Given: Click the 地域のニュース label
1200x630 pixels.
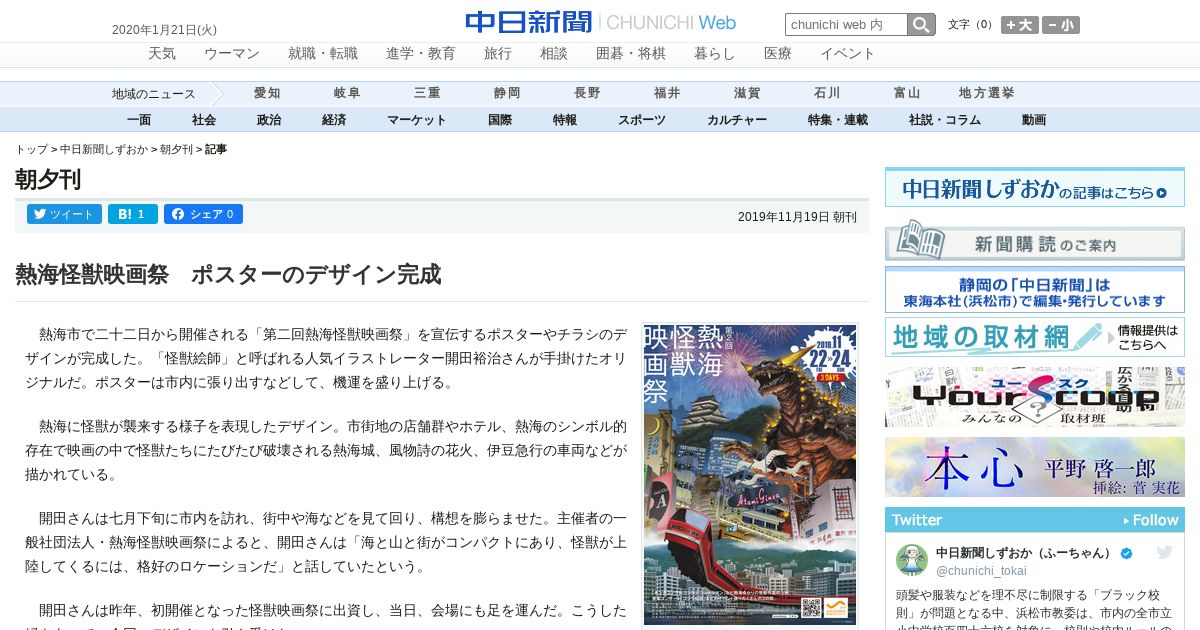Looking at the screenshot, I should [x=153, y=94].
